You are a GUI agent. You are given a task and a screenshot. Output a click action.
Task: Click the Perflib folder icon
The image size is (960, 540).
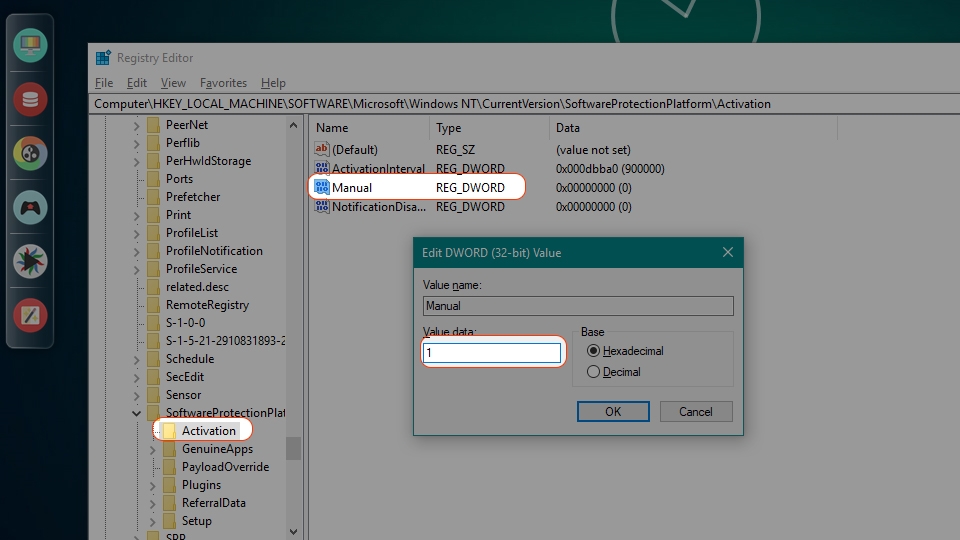click(153, 143)
